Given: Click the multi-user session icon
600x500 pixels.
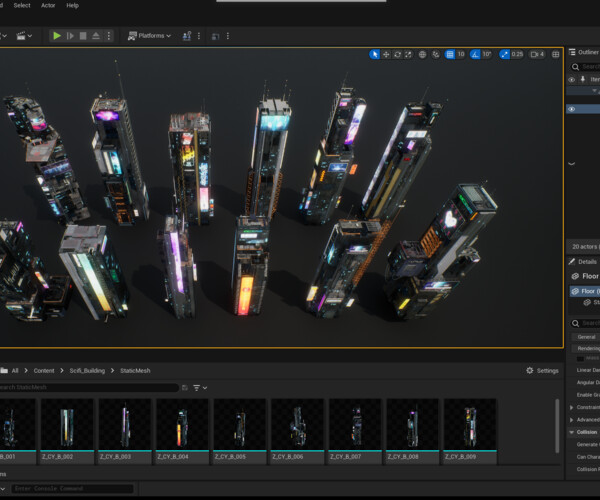Looking at the screenshot, I should coord(187,36).
